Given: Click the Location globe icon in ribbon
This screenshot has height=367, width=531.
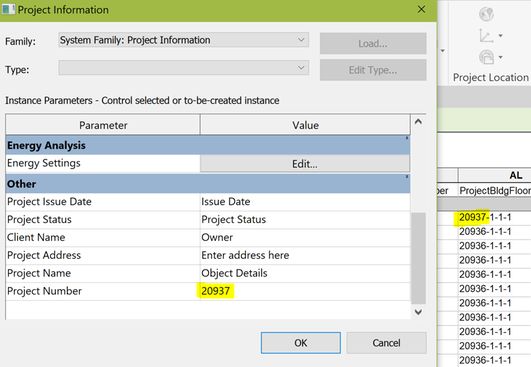Looking at the screenshot, I should coord(486,14).
